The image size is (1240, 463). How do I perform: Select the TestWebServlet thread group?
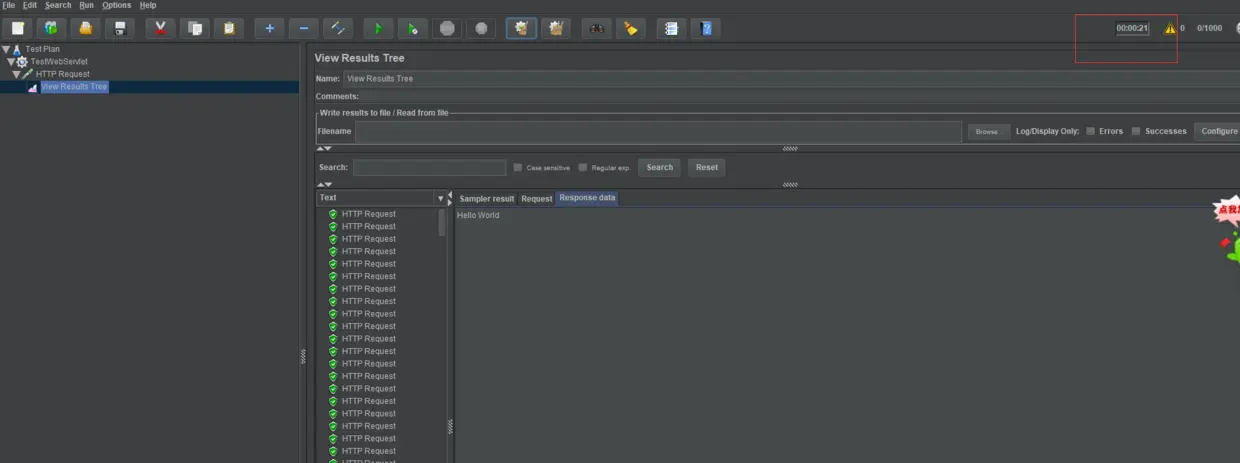(x=59, y=61)
